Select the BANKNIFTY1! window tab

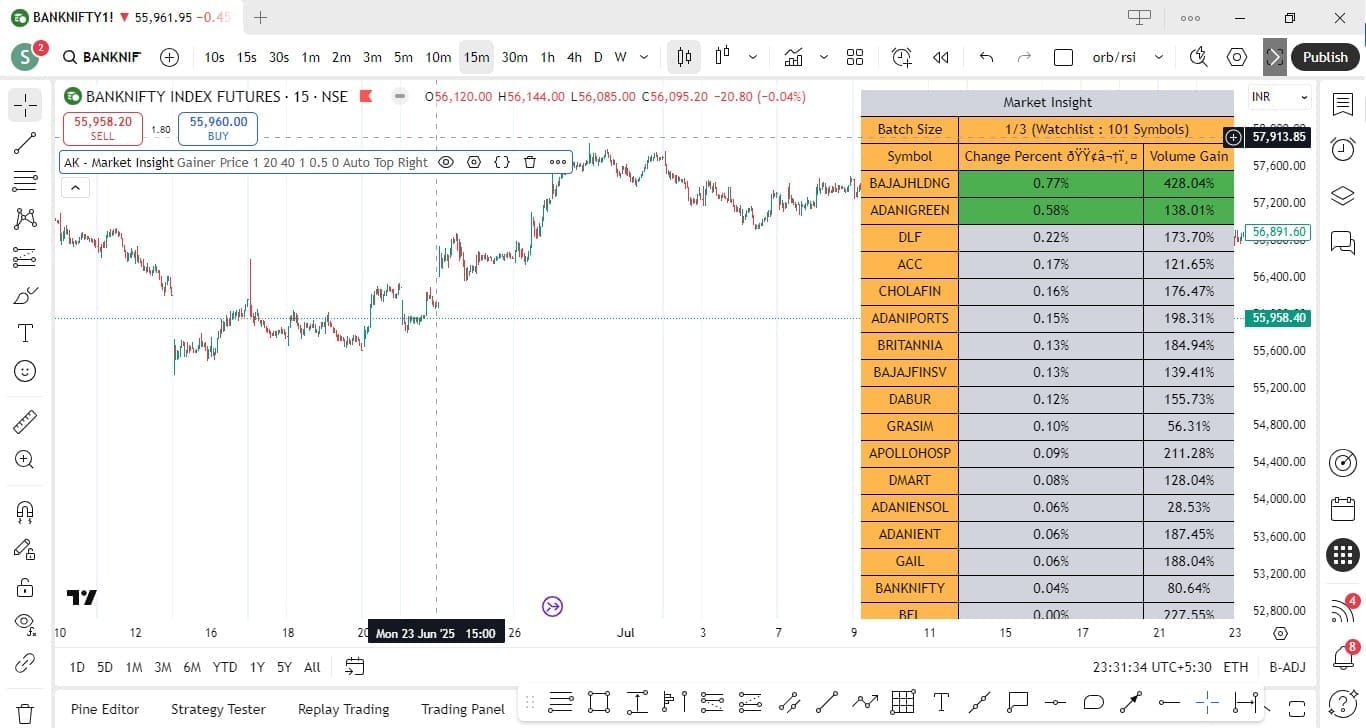[121, 17]
